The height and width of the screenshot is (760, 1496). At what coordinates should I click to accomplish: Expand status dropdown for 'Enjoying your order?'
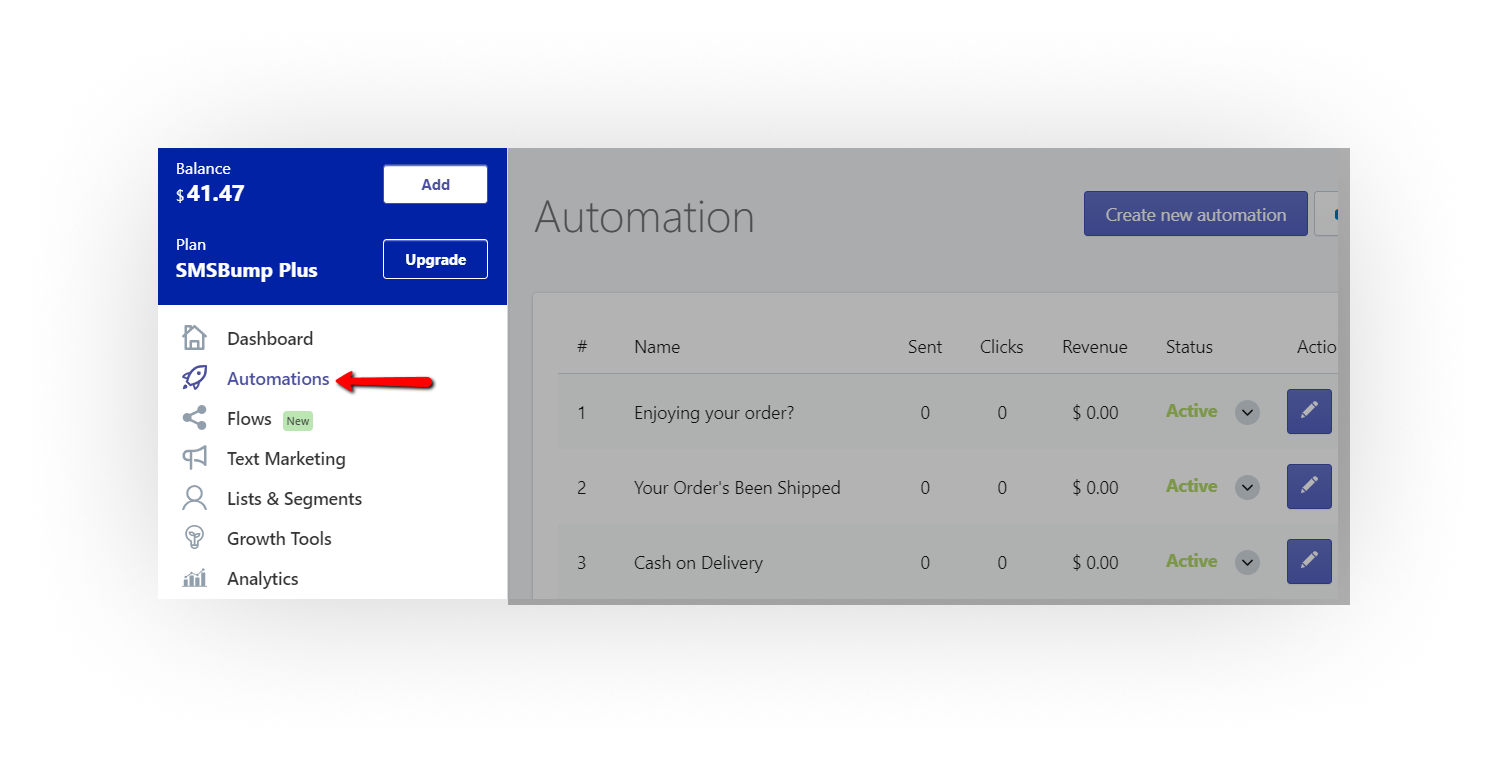coord(1247,412)
